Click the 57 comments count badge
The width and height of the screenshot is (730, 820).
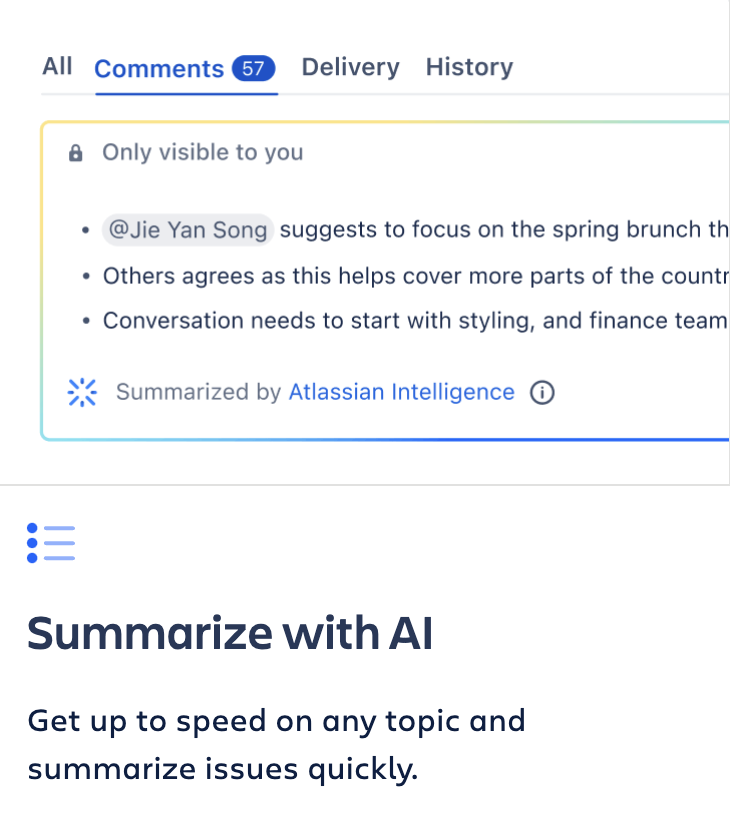click(x=253, y=69)
